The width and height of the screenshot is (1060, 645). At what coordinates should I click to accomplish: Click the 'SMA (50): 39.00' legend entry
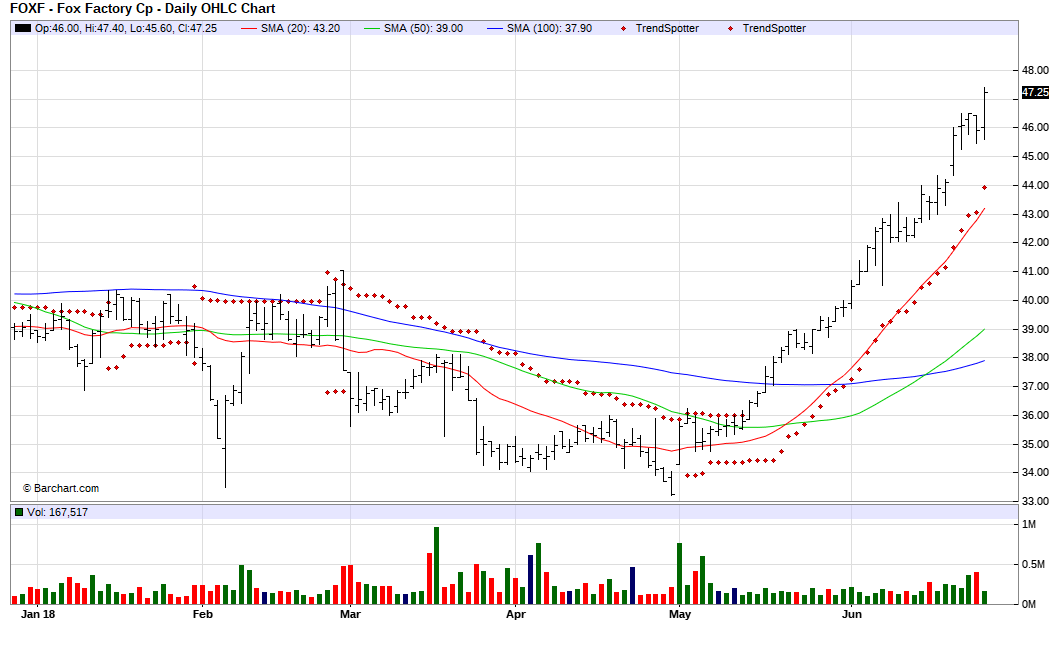pyautogui.click(x=423, y=28)
